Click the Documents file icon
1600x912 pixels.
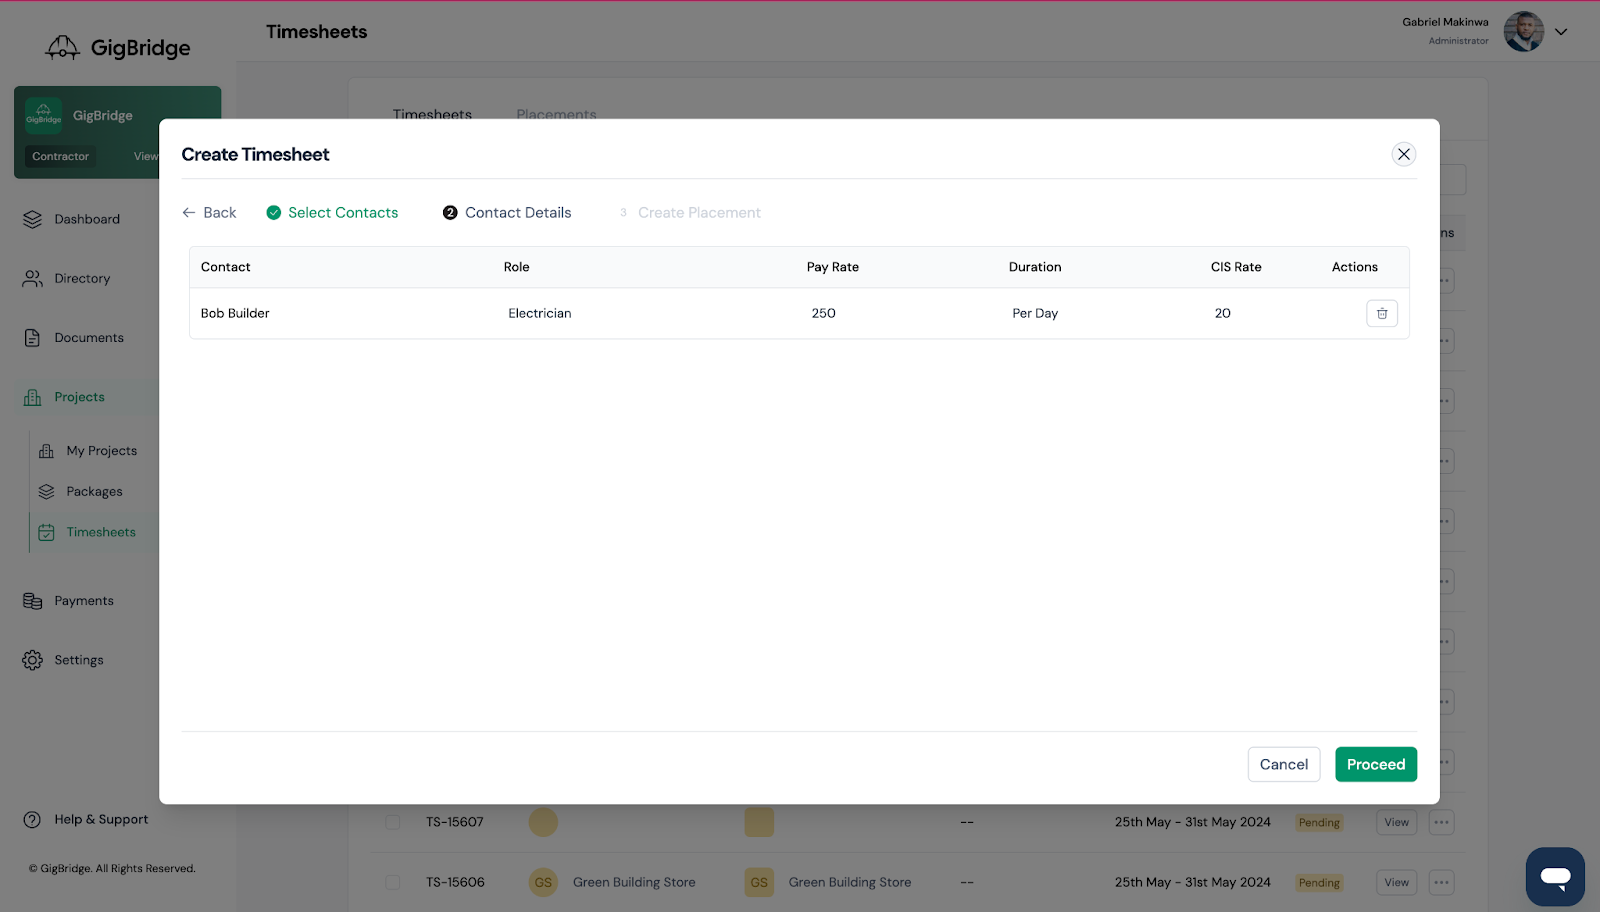(33, 338)
